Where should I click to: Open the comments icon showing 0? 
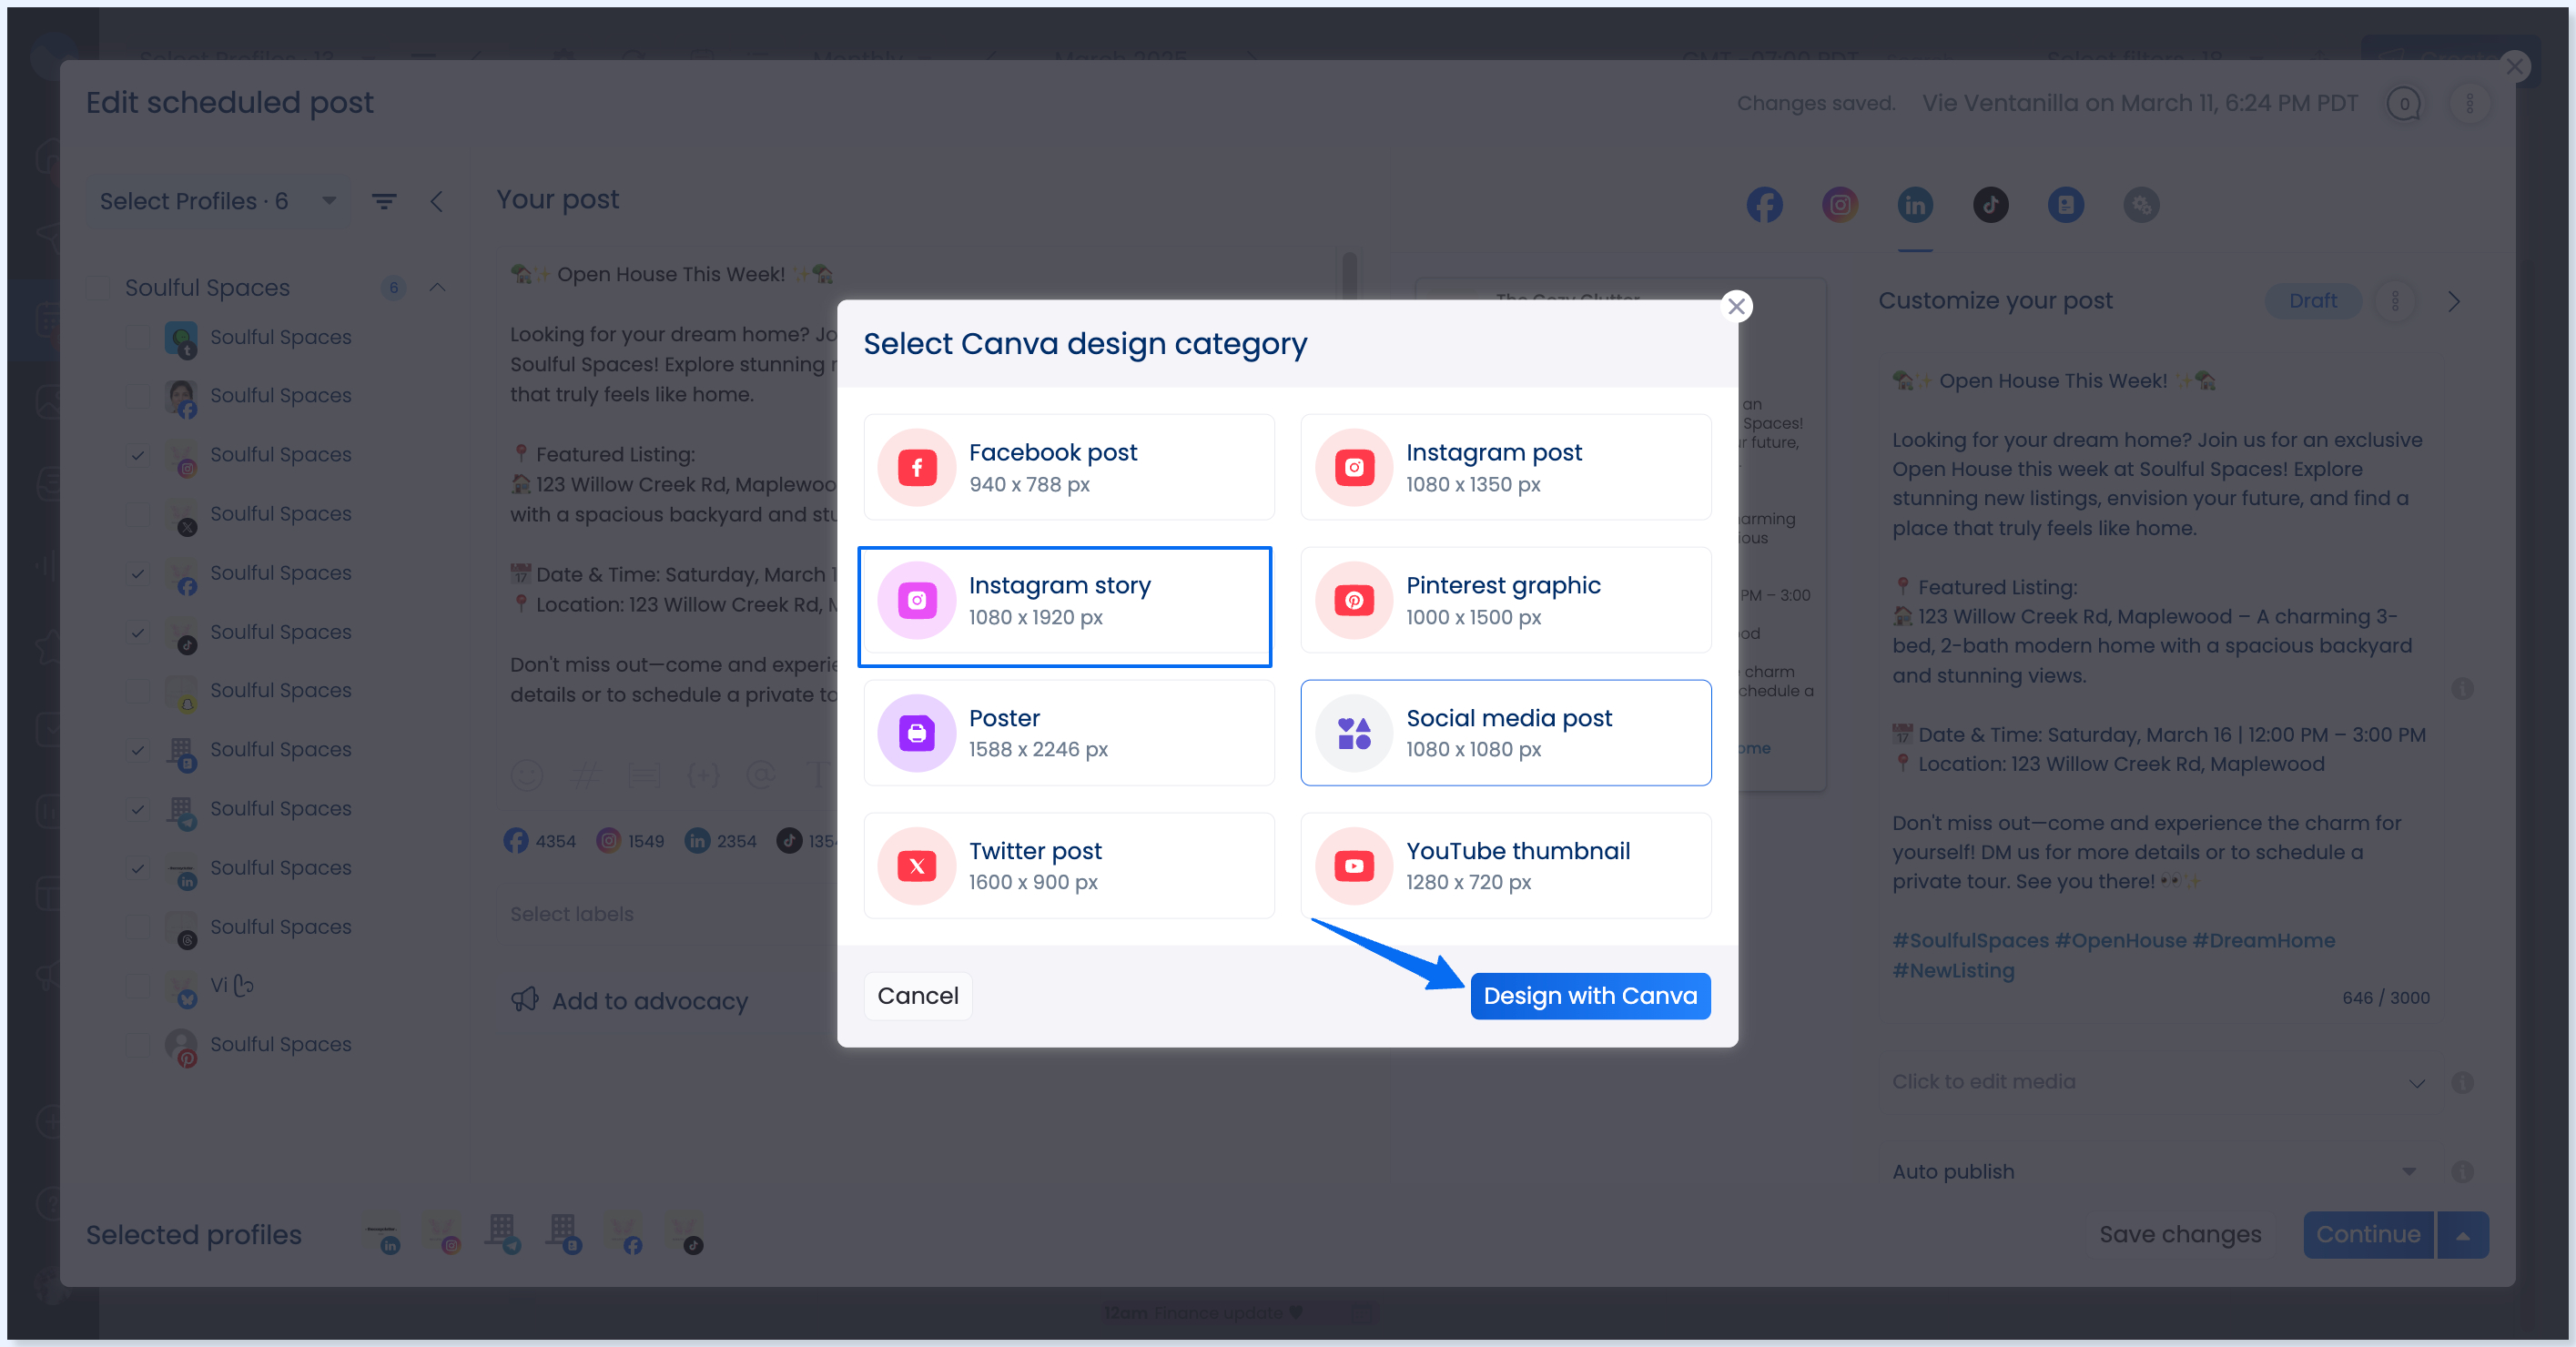click(2404, 103)
